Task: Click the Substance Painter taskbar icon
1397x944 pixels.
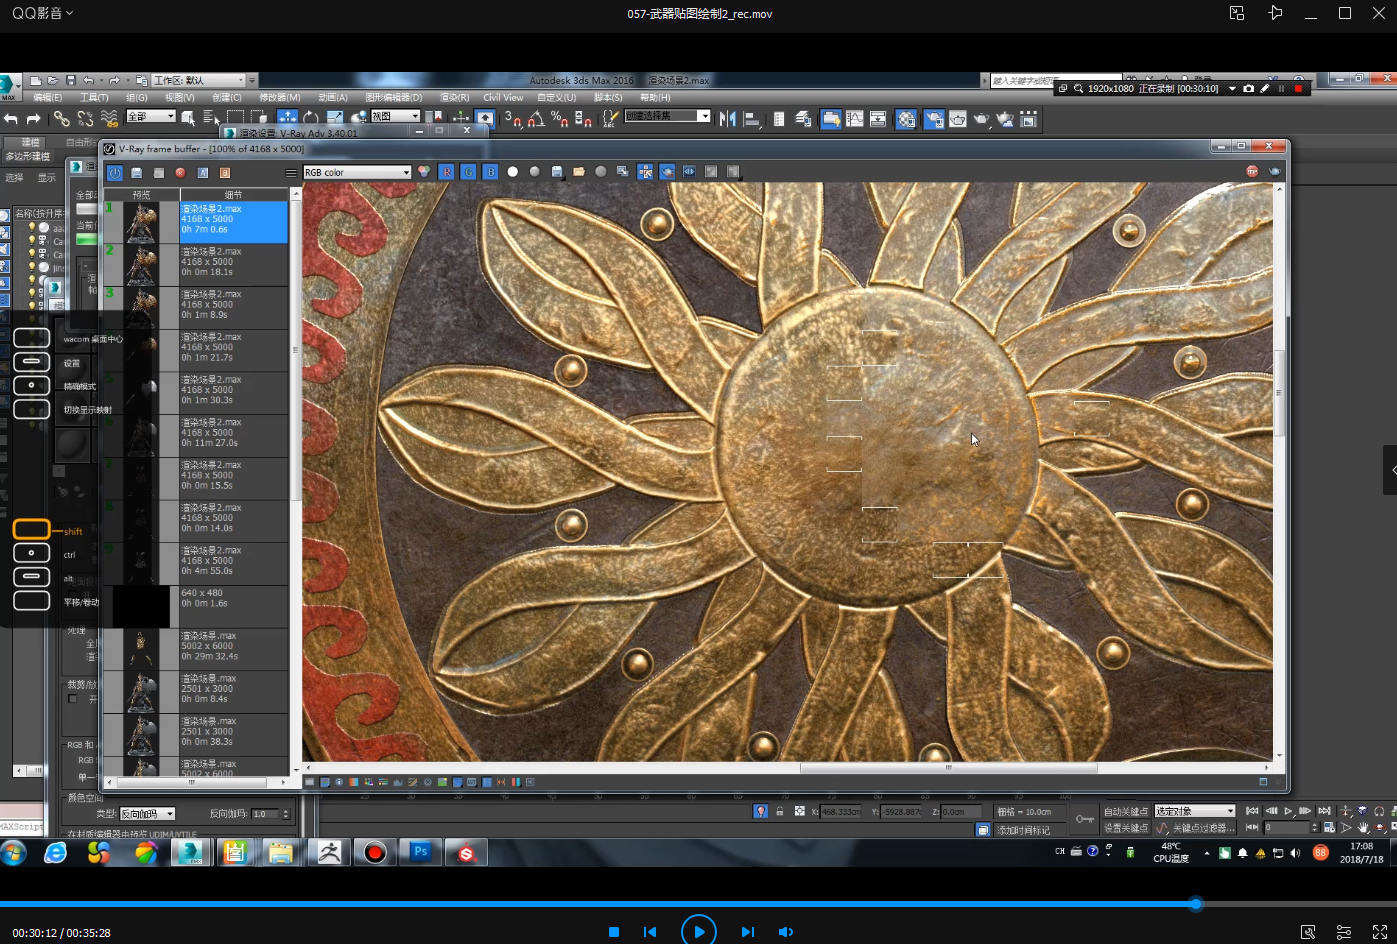Action: tap(466, 853)
